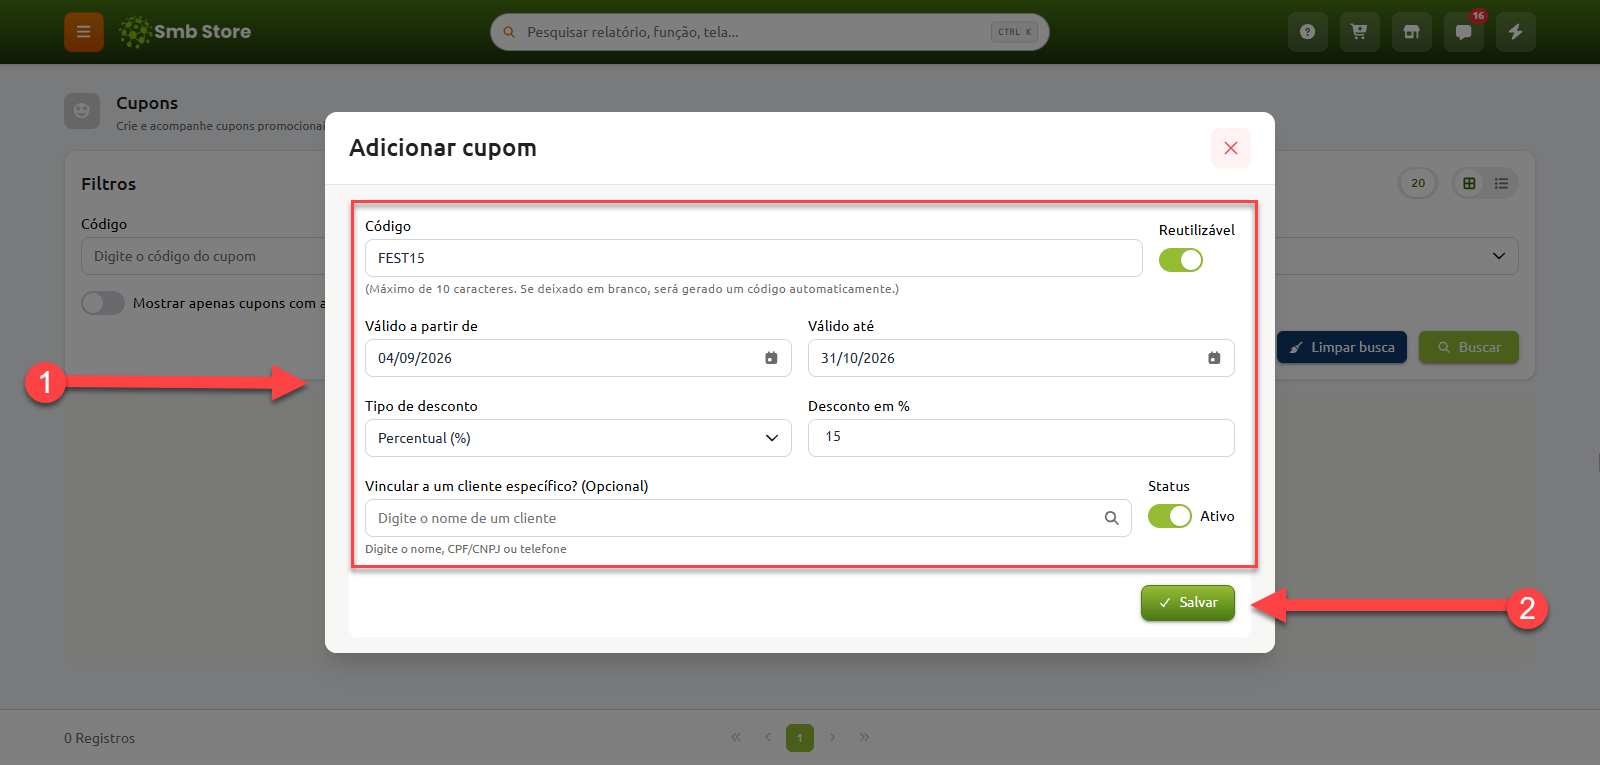Image resolution: width=1600 pixels, height=765 pixels.
Task: Click the Cupons page icon
Action: [x=82, y=111]
